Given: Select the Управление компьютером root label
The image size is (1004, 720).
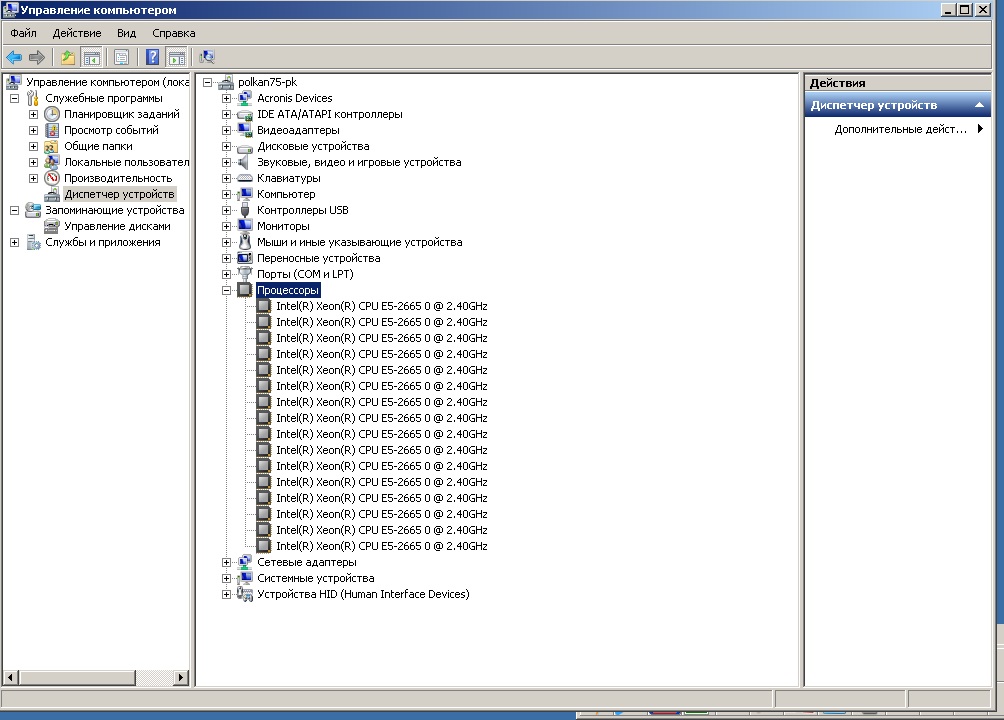Looking at the screenshot, I should tap(107, 82).
